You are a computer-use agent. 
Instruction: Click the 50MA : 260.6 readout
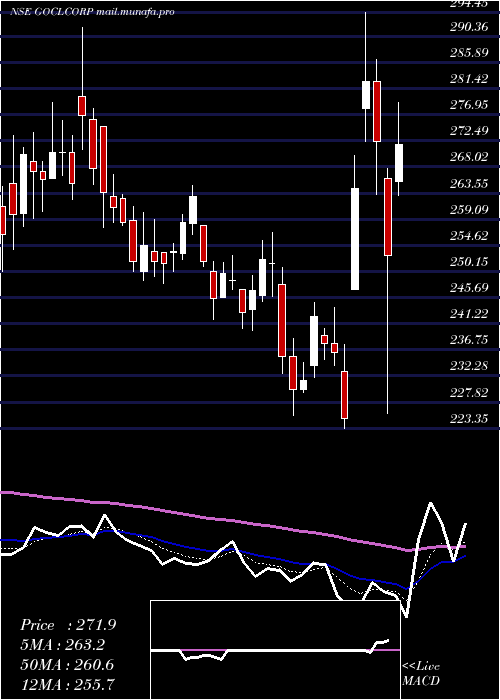67,665
